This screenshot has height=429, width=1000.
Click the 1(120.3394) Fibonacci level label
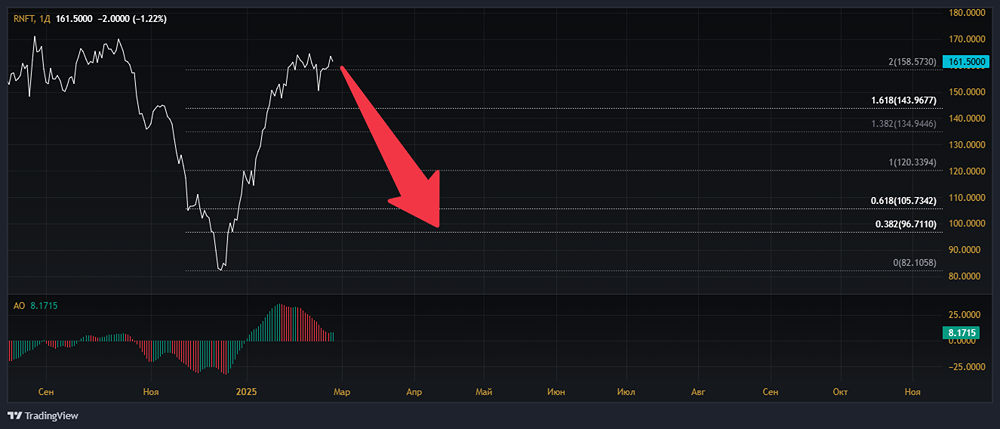[x=912, y=163]
